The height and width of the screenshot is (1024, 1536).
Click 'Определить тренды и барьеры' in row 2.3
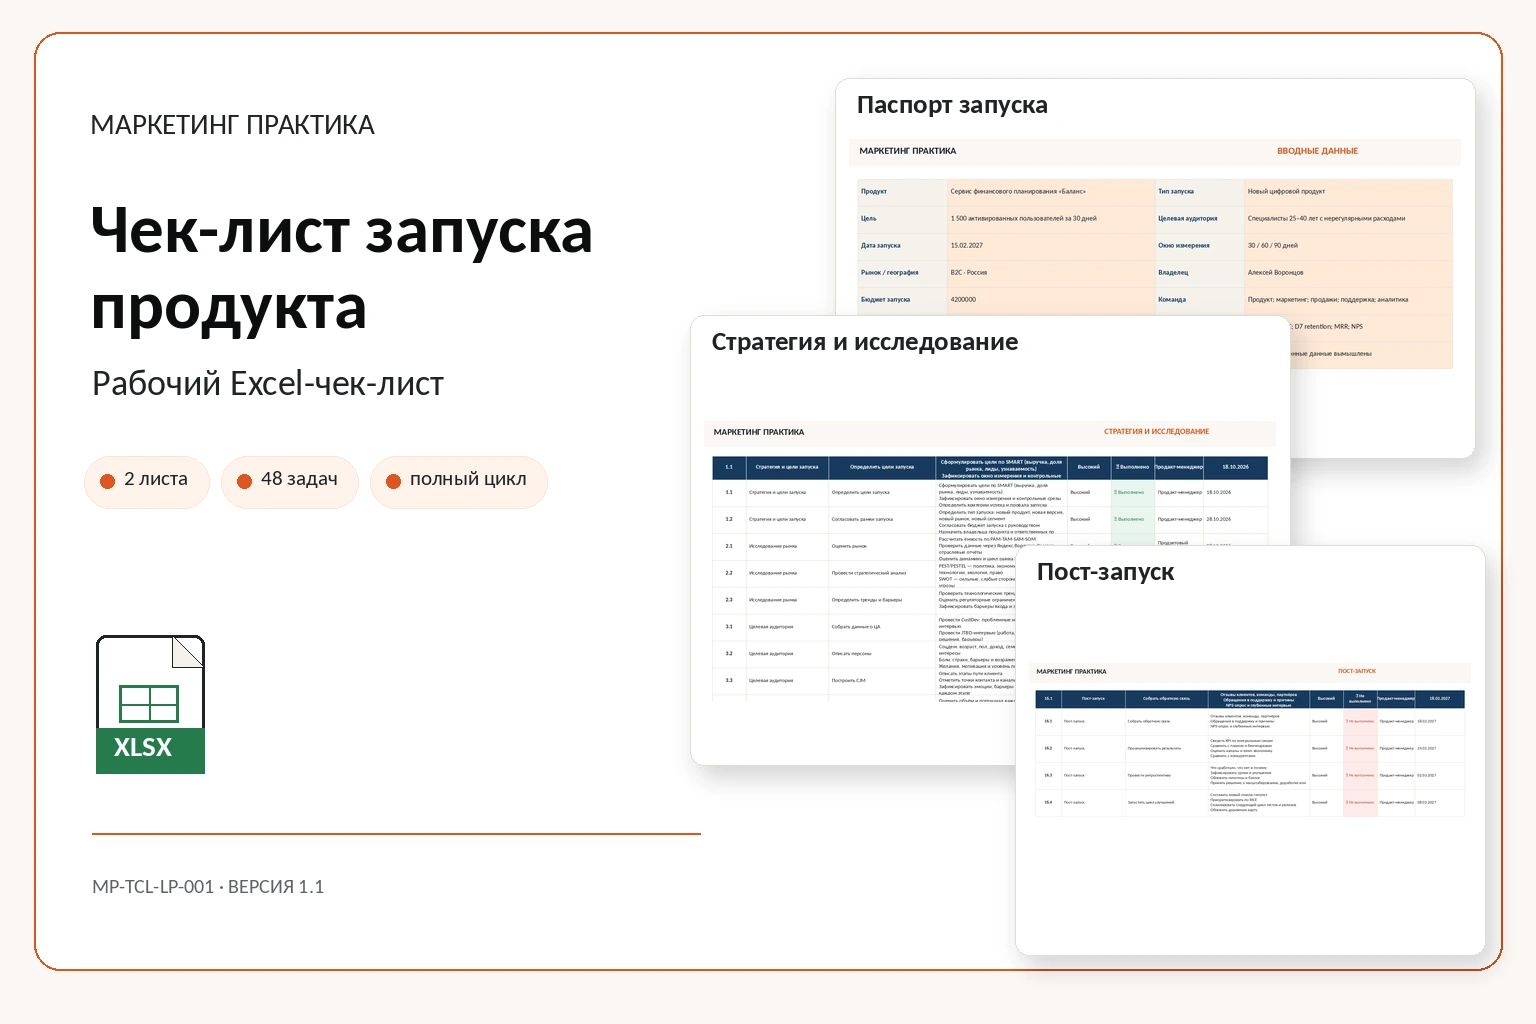coord(867,600)
